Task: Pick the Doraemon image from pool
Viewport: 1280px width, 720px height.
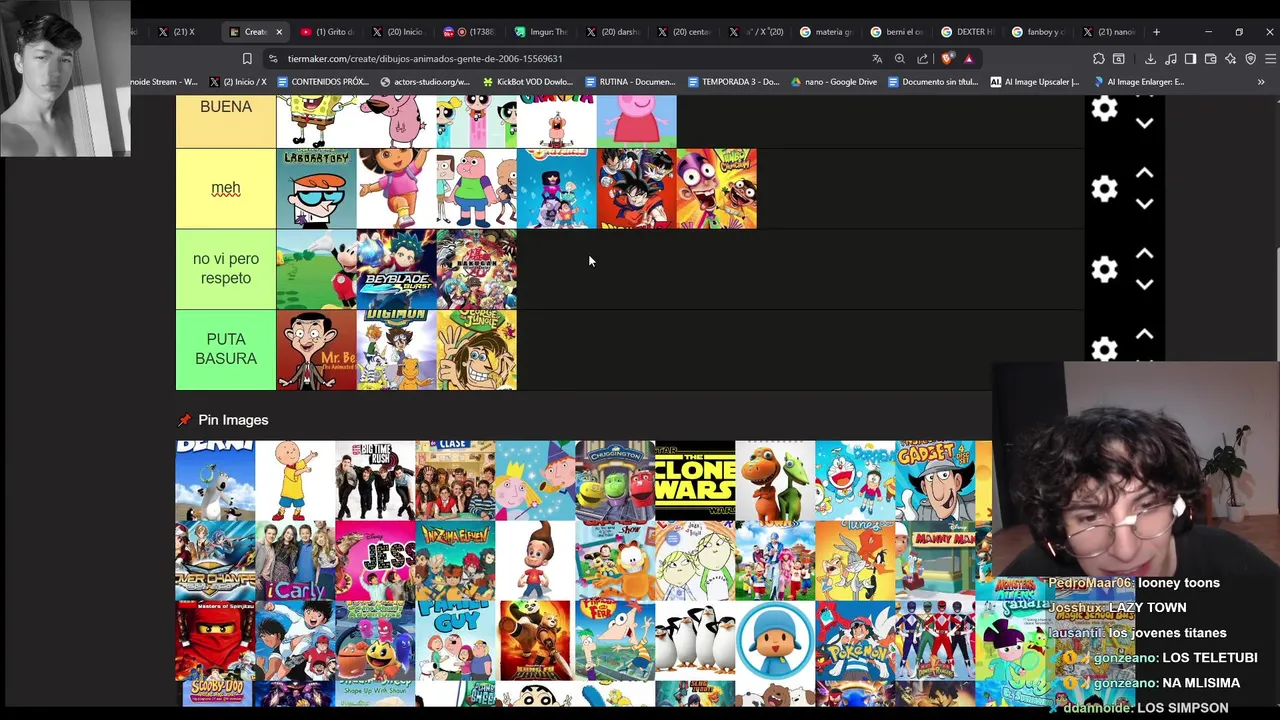Action: [x=855, y=480]
